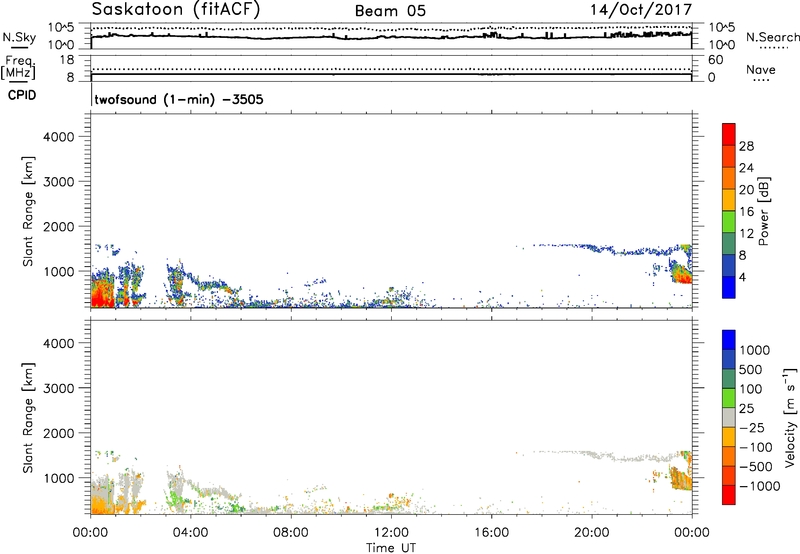Viewport: 800px width, 554px height.
Task: Click the 'Saskatoon (fitACF)' plot title
Action: [176, 9]
